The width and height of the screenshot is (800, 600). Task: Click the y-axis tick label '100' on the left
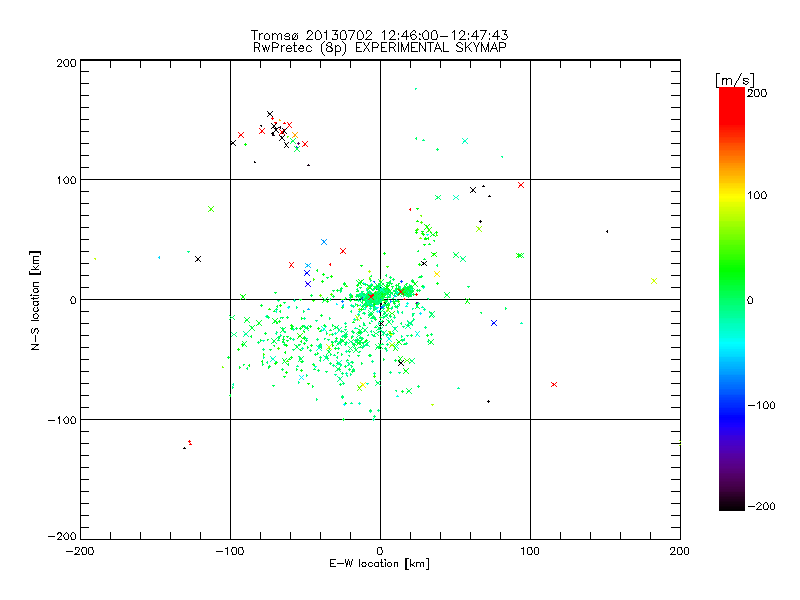click(66, 181)
